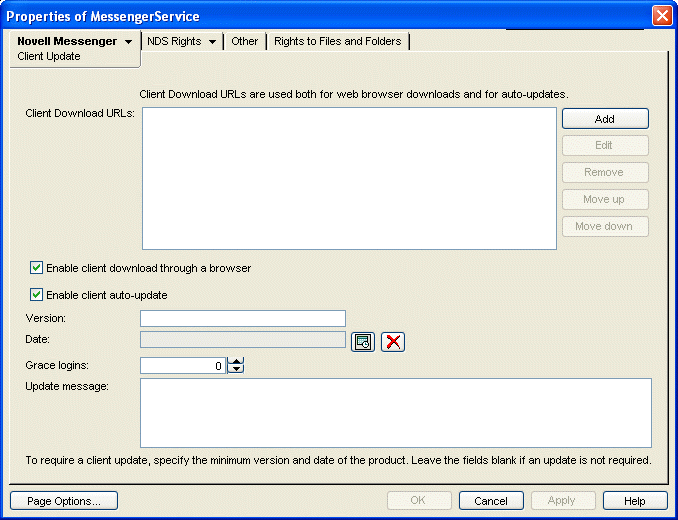Click the Remove button

click(x=605, y=172)
